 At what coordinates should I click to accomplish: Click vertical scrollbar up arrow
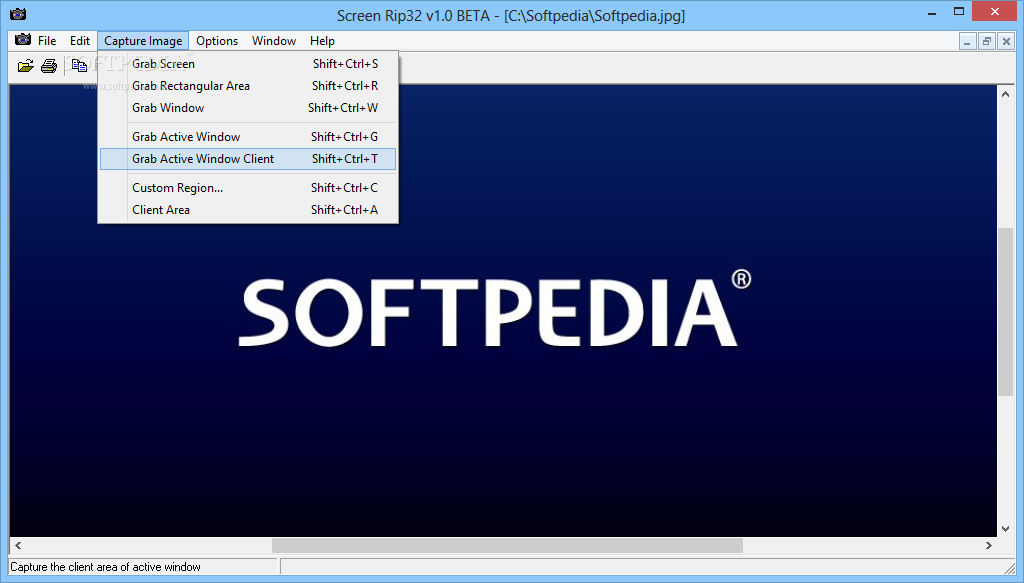(1005, 94)
